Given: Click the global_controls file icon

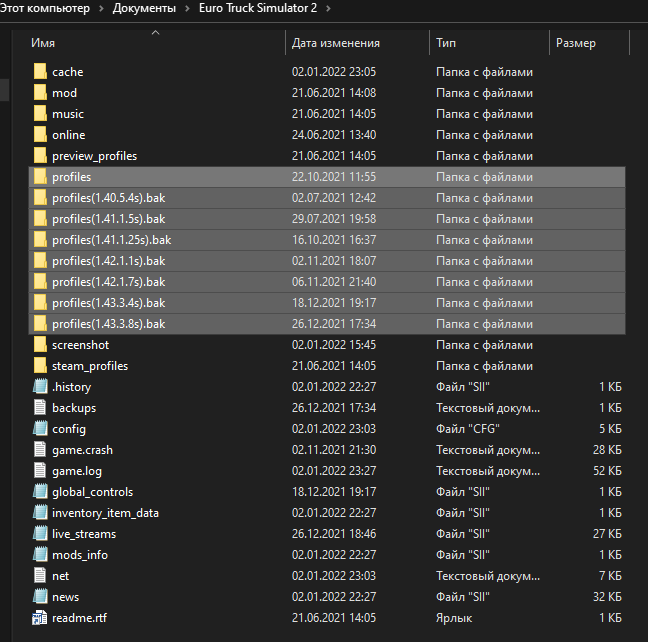Looking at the screenshot, I should click(x=40, y=492).
